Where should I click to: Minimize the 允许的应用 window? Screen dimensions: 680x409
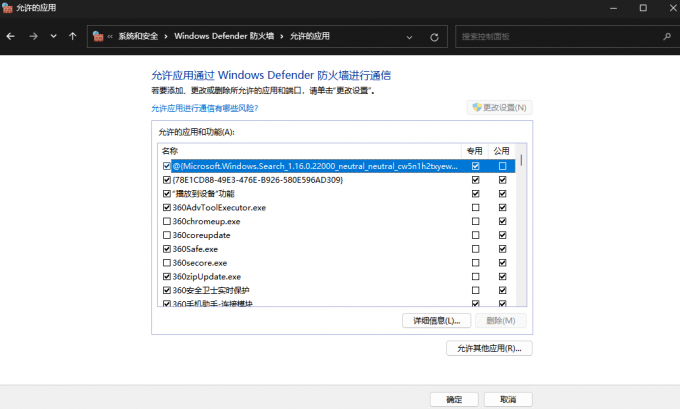point(613,8)
